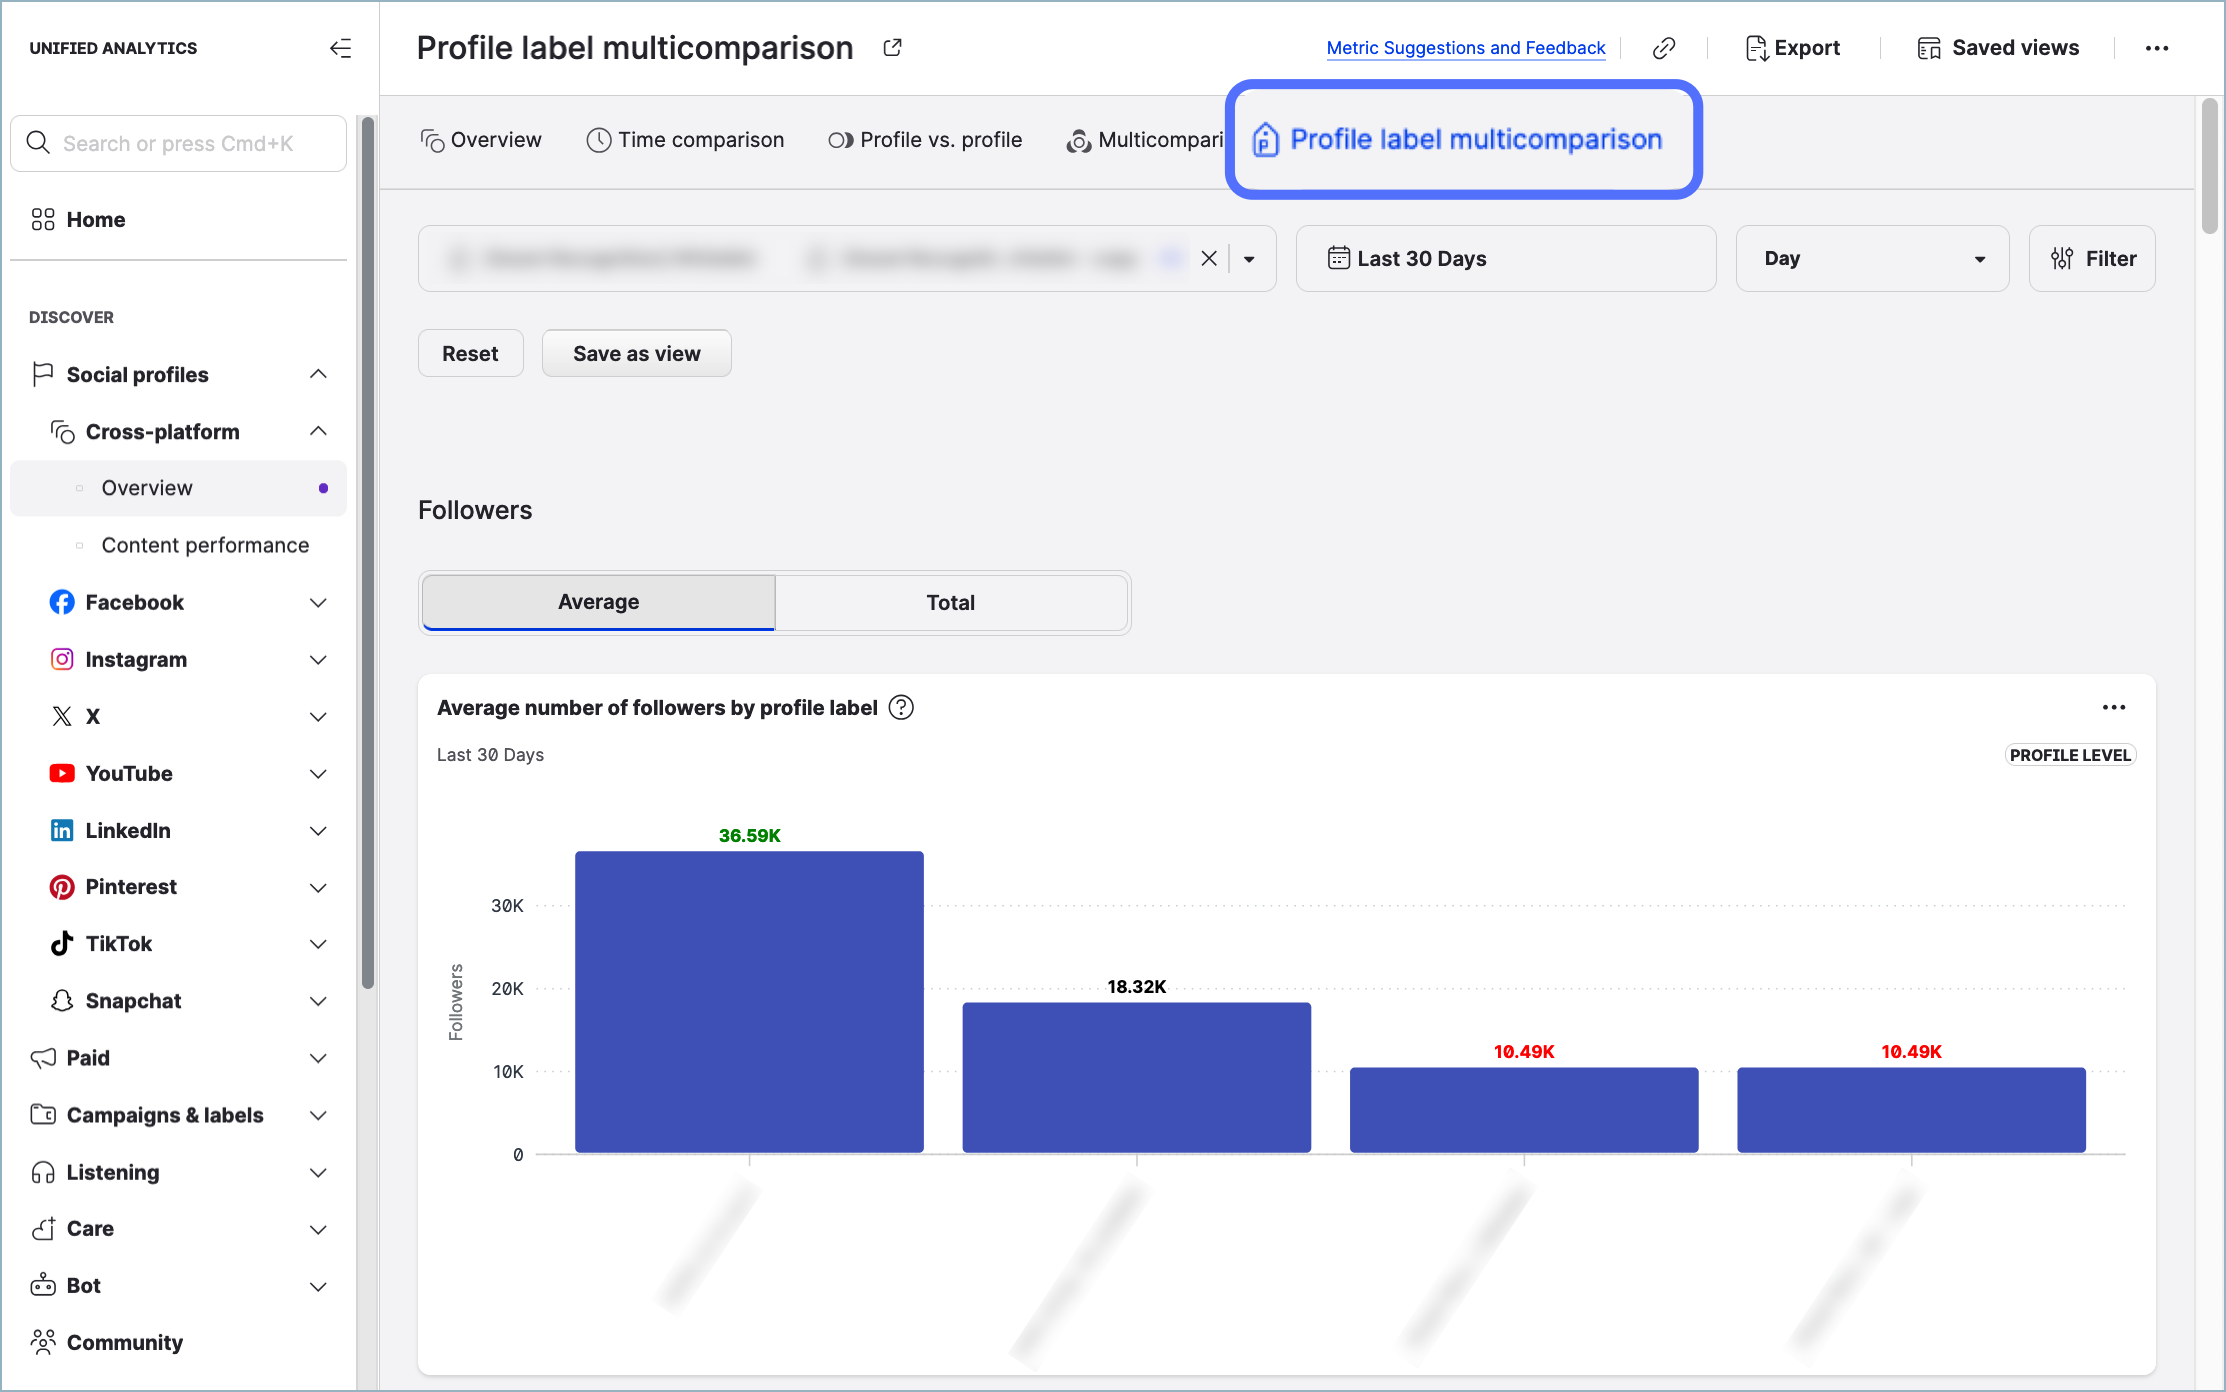Collapse the Social profiles section
This screenshot has width=2226, height=1392.
point(318,375)
